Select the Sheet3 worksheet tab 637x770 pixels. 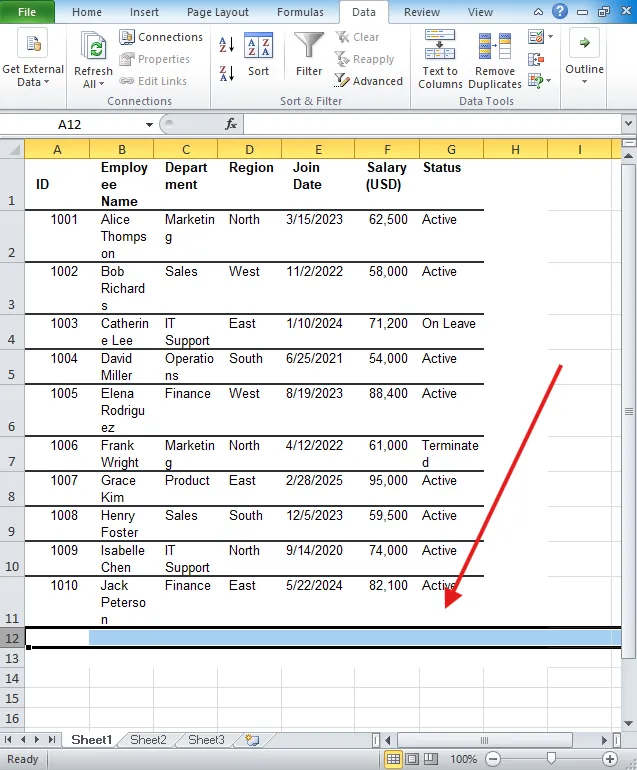point(206,740)
